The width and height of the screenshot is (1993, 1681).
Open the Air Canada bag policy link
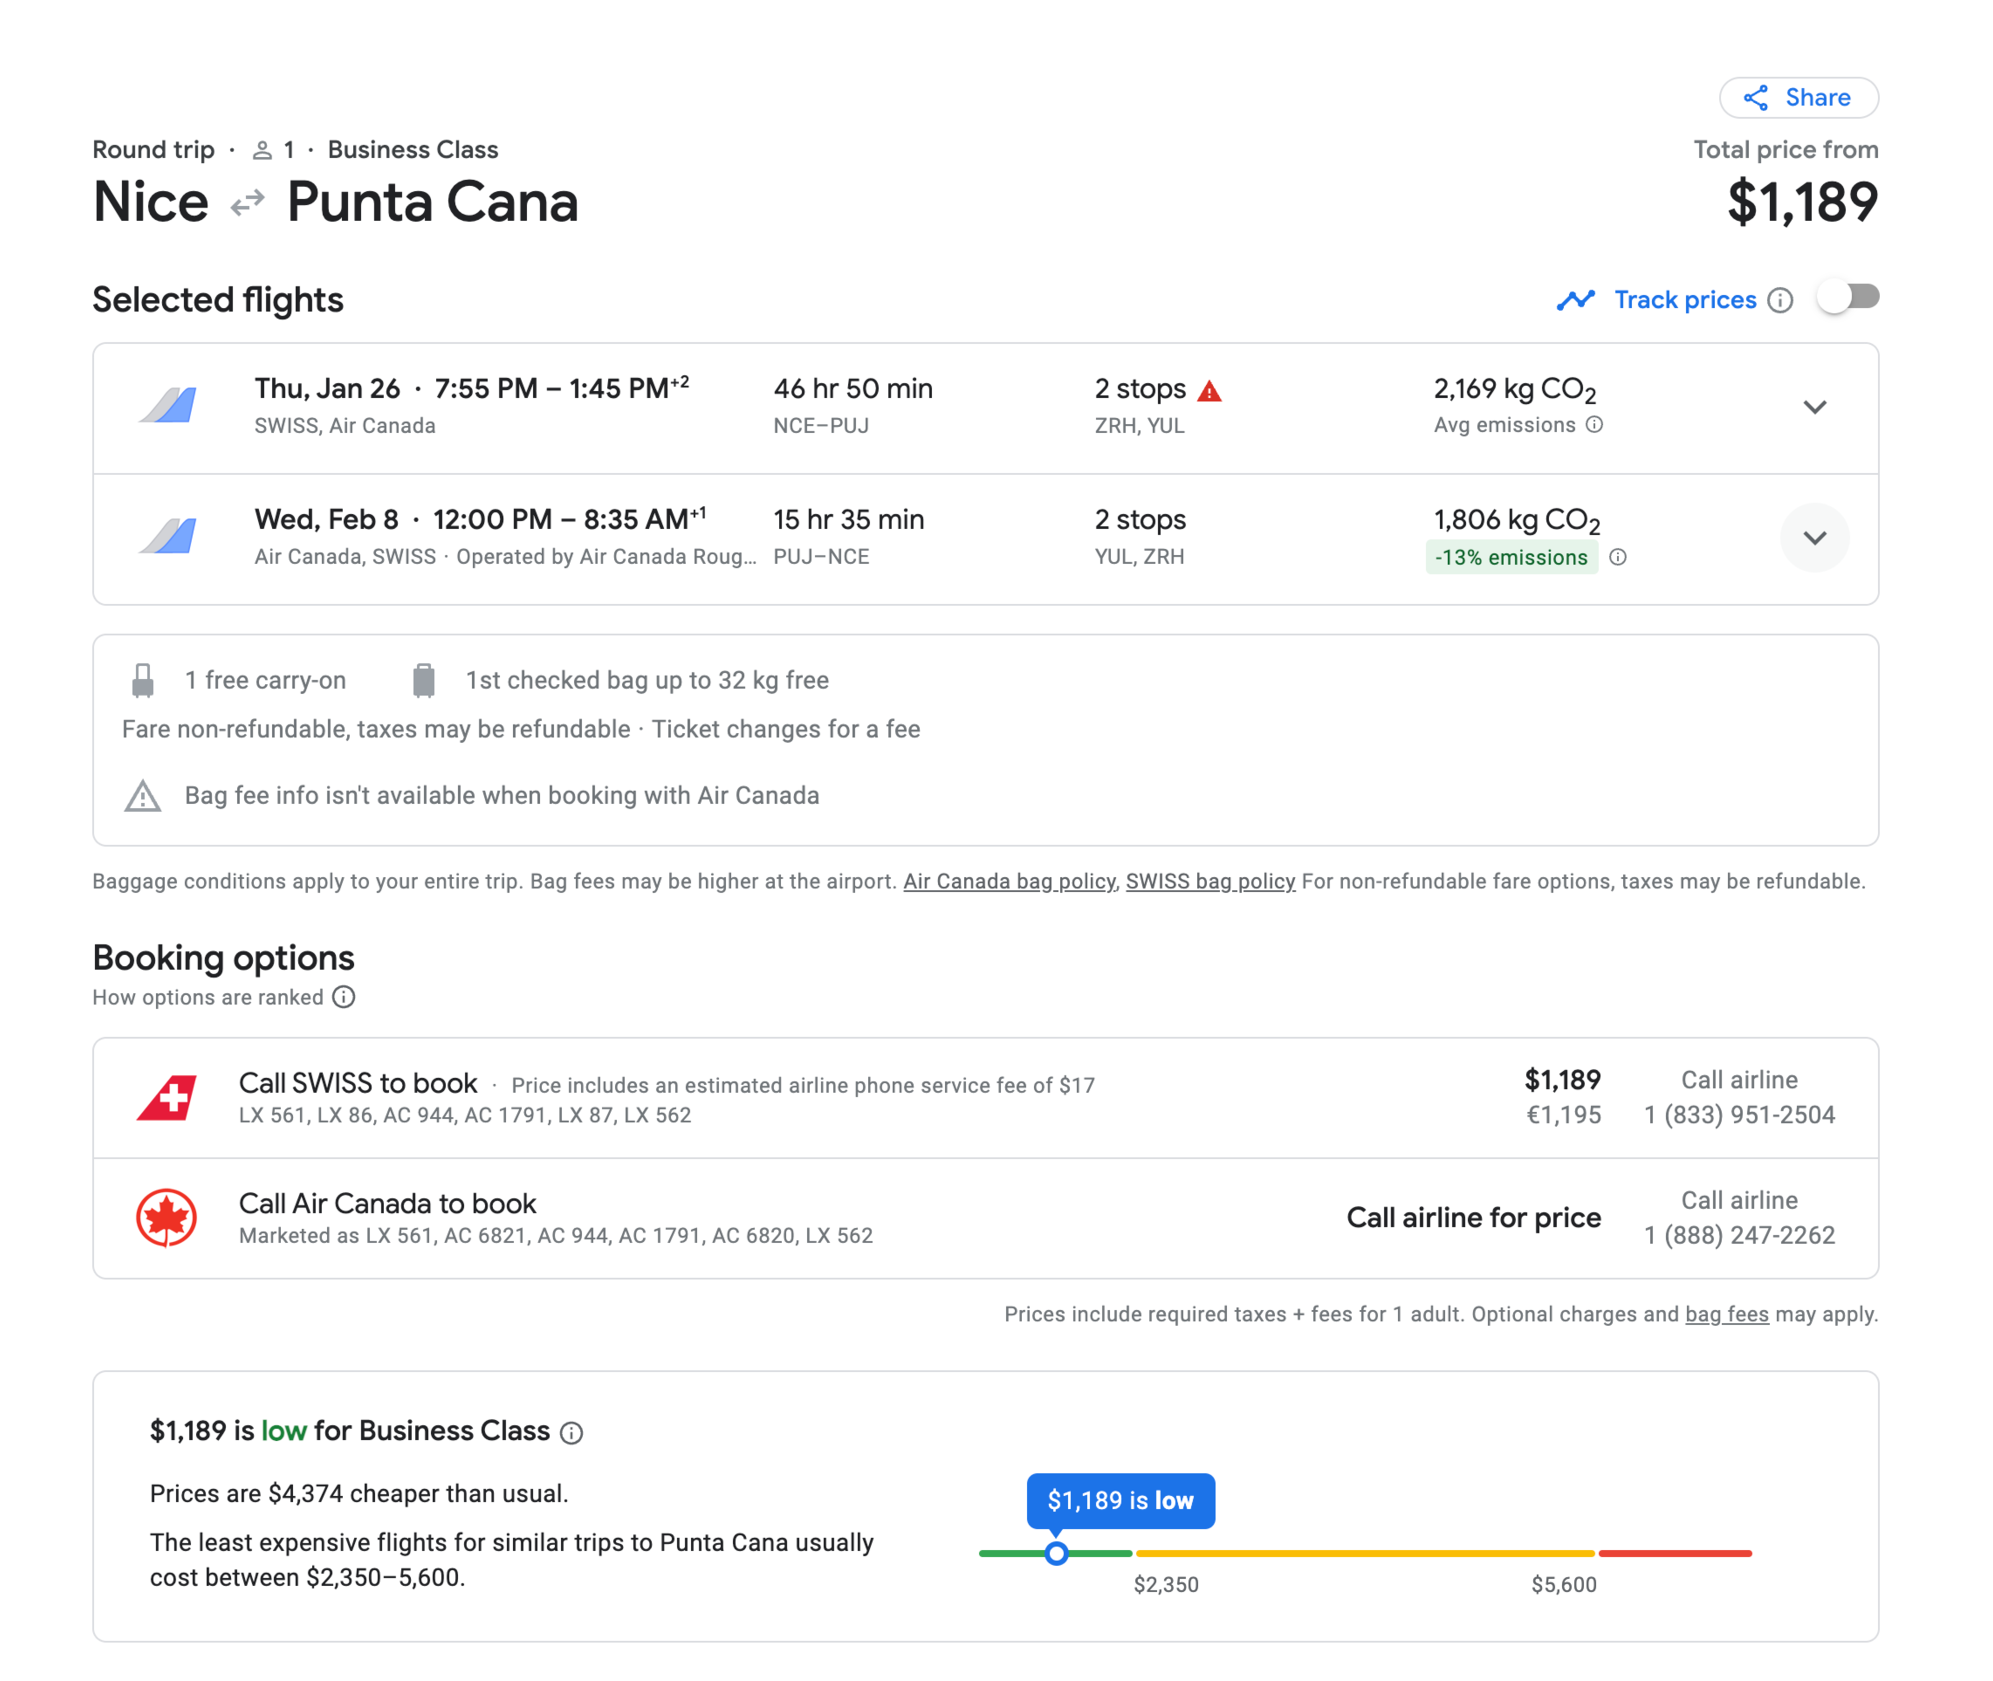(x=1008, y=881)
